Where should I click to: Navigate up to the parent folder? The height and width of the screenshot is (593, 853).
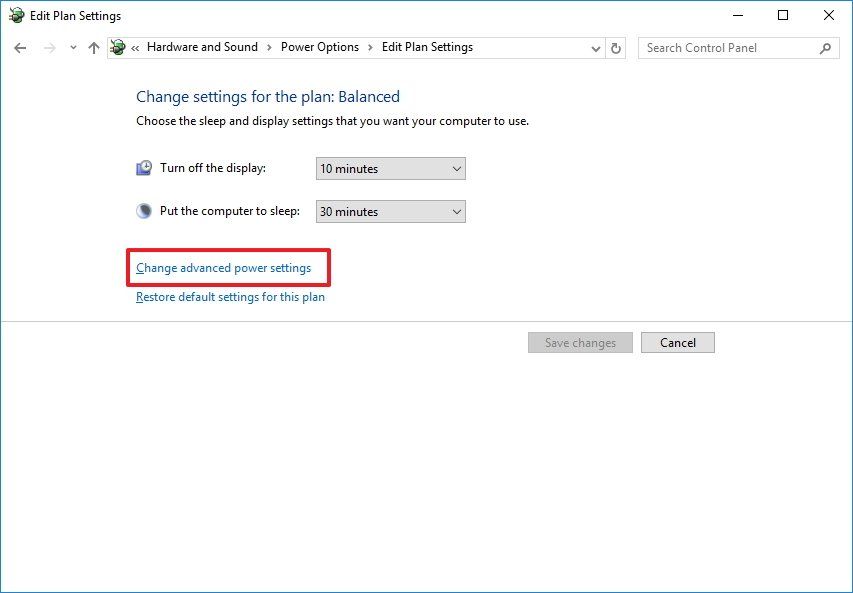[94, 47]
